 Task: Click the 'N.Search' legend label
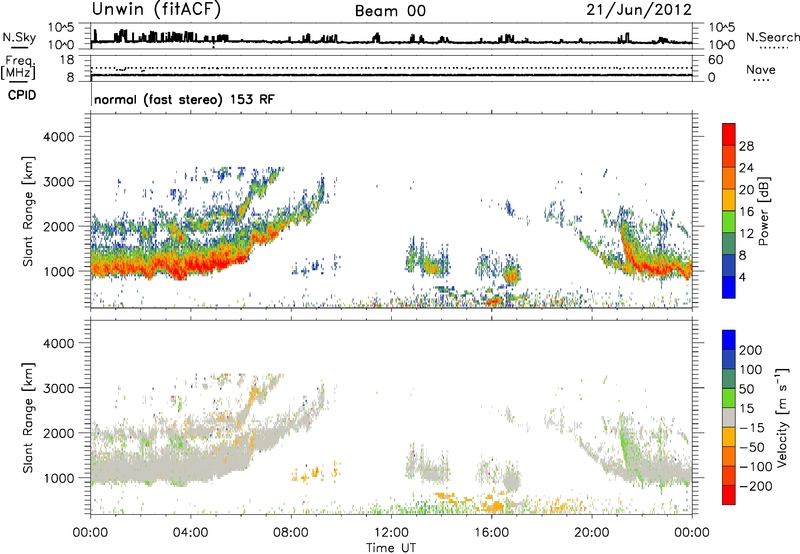(x=772, y=37)
